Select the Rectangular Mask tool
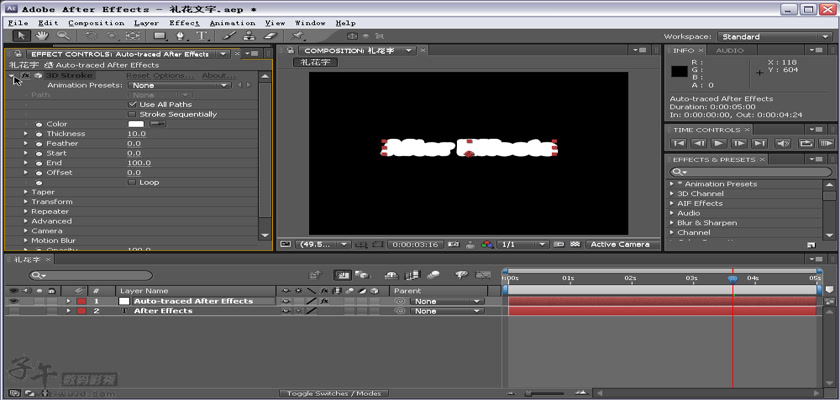This screenshot has height=400, width=840. coord(160,36)
